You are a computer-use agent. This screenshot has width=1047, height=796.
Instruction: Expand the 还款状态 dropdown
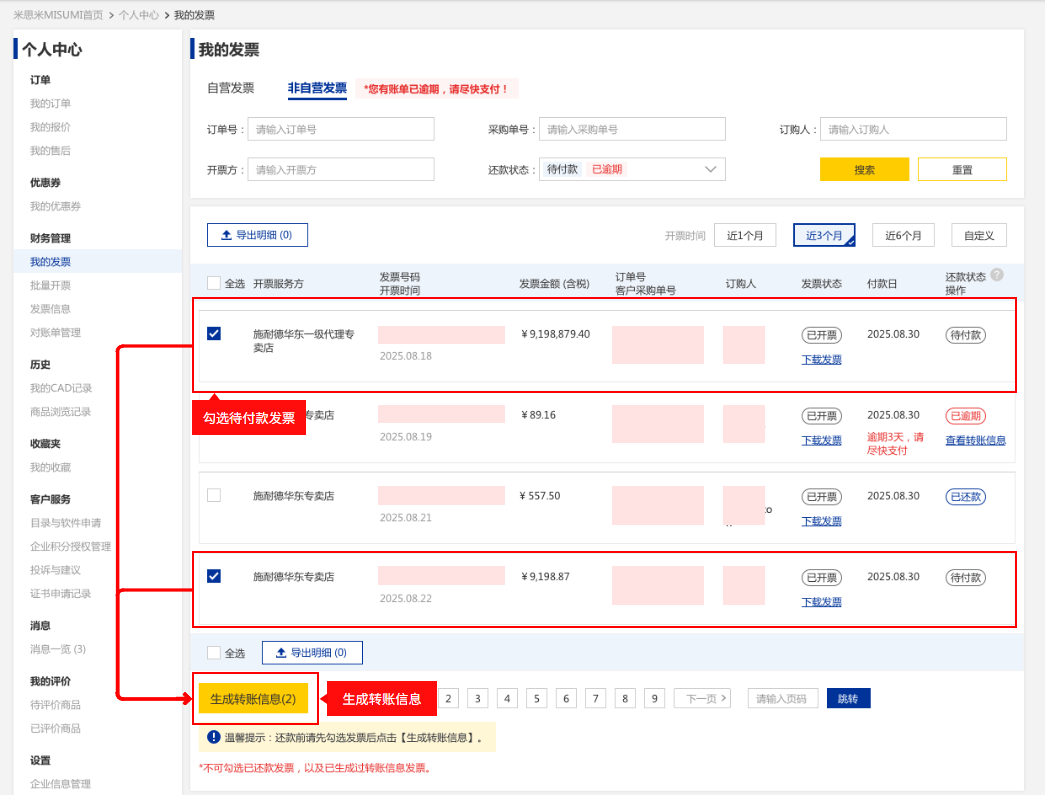point(711,169)
